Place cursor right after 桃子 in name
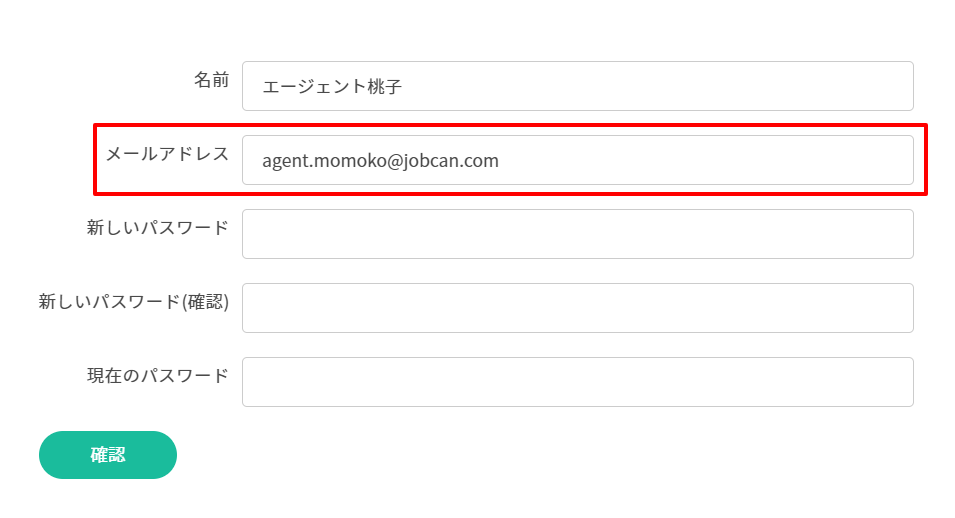The image size is (955, 518). [x=404, y=87]
